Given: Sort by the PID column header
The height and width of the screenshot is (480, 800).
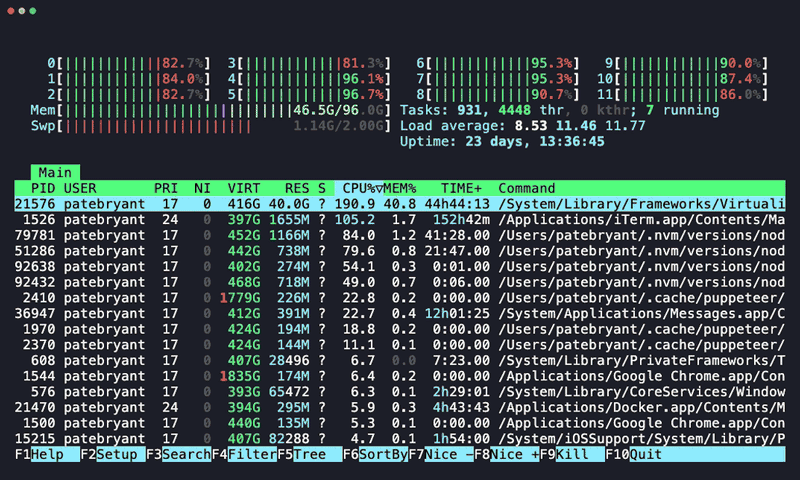Looking at the screenshot, I should pyautogui.click(x=43, y=188).
